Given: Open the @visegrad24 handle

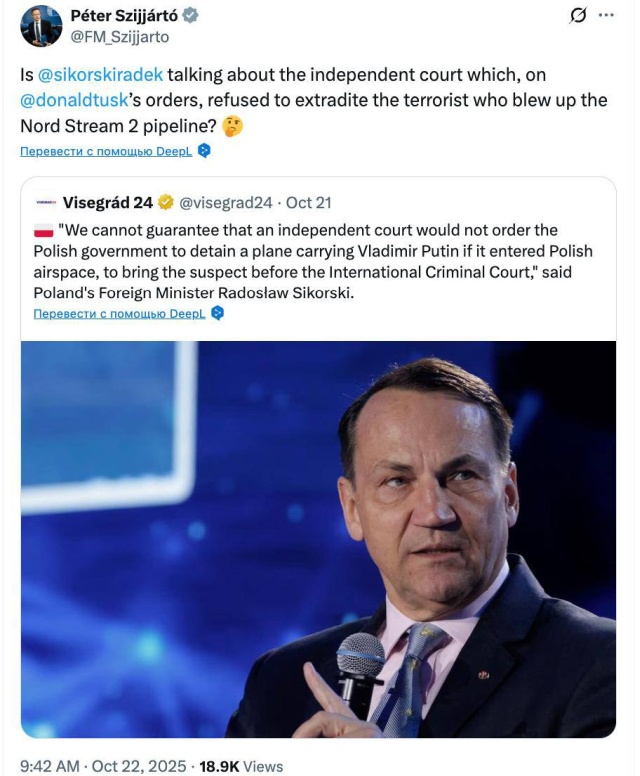Looking at the screenshot, I should (225, 203).
